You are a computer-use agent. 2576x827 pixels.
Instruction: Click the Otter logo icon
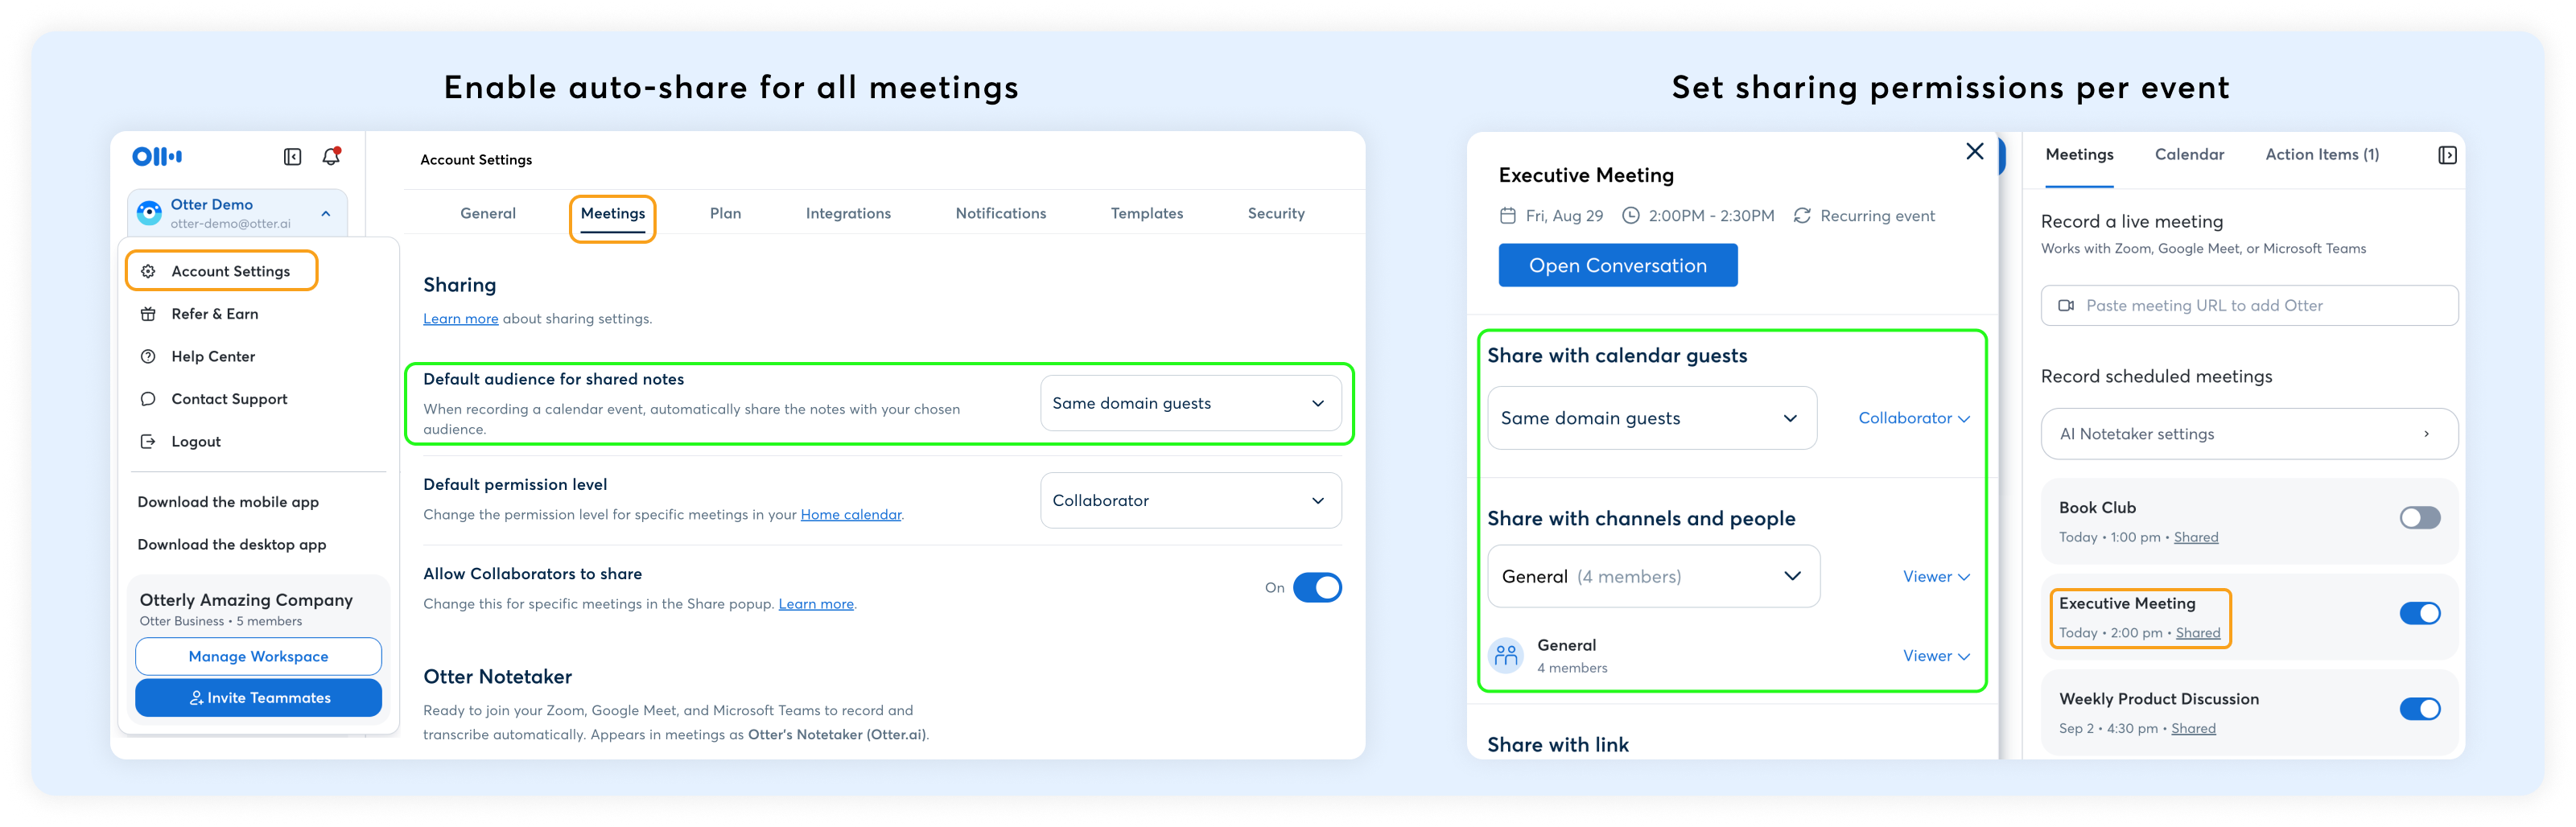(157, 156)
